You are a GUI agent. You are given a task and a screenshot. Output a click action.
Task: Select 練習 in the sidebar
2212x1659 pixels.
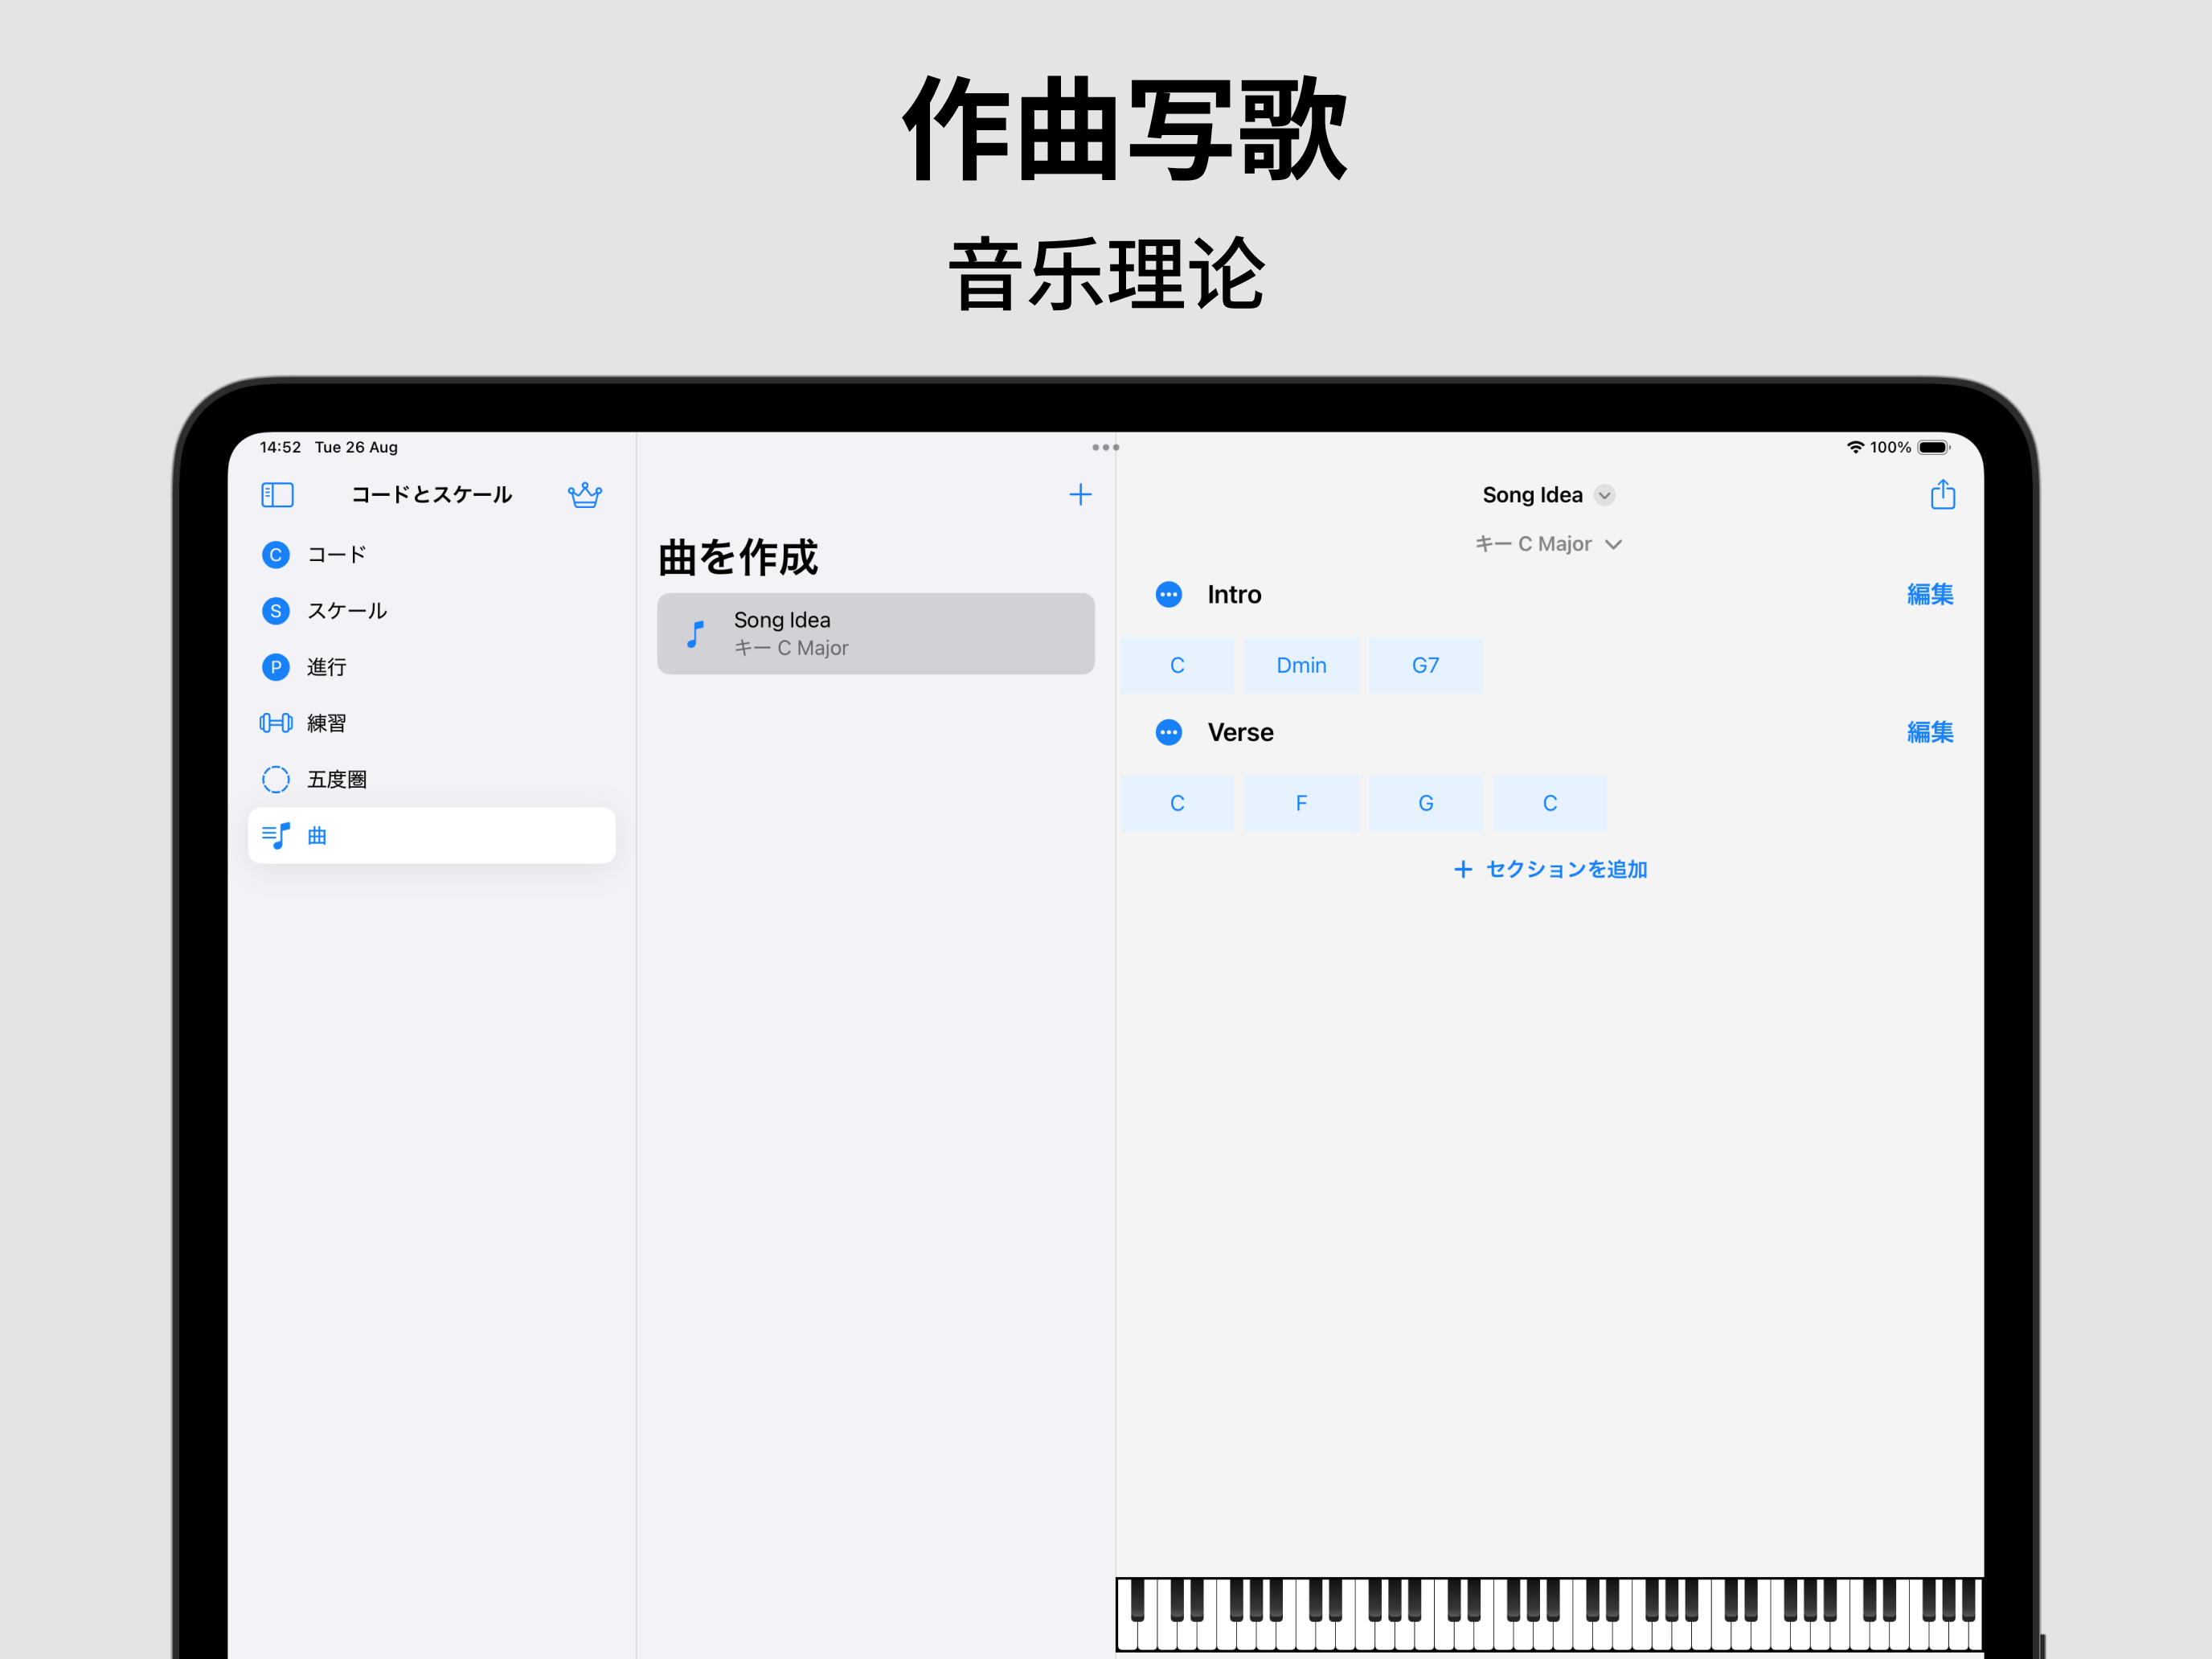coord(431,723)
